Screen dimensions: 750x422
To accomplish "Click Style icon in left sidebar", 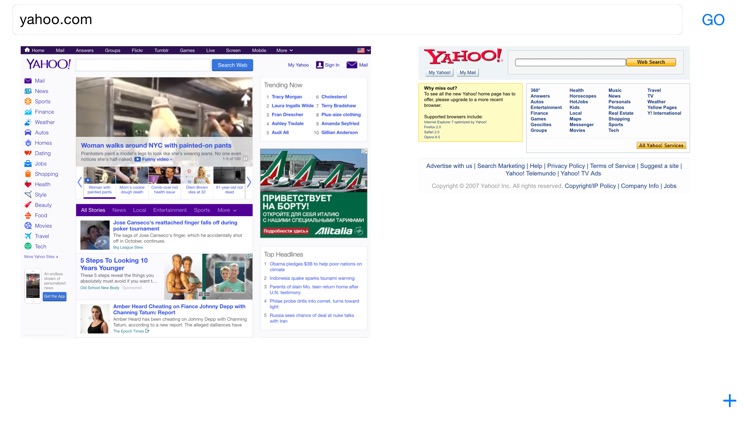I will pyautogui.click(x=28, y=195).
